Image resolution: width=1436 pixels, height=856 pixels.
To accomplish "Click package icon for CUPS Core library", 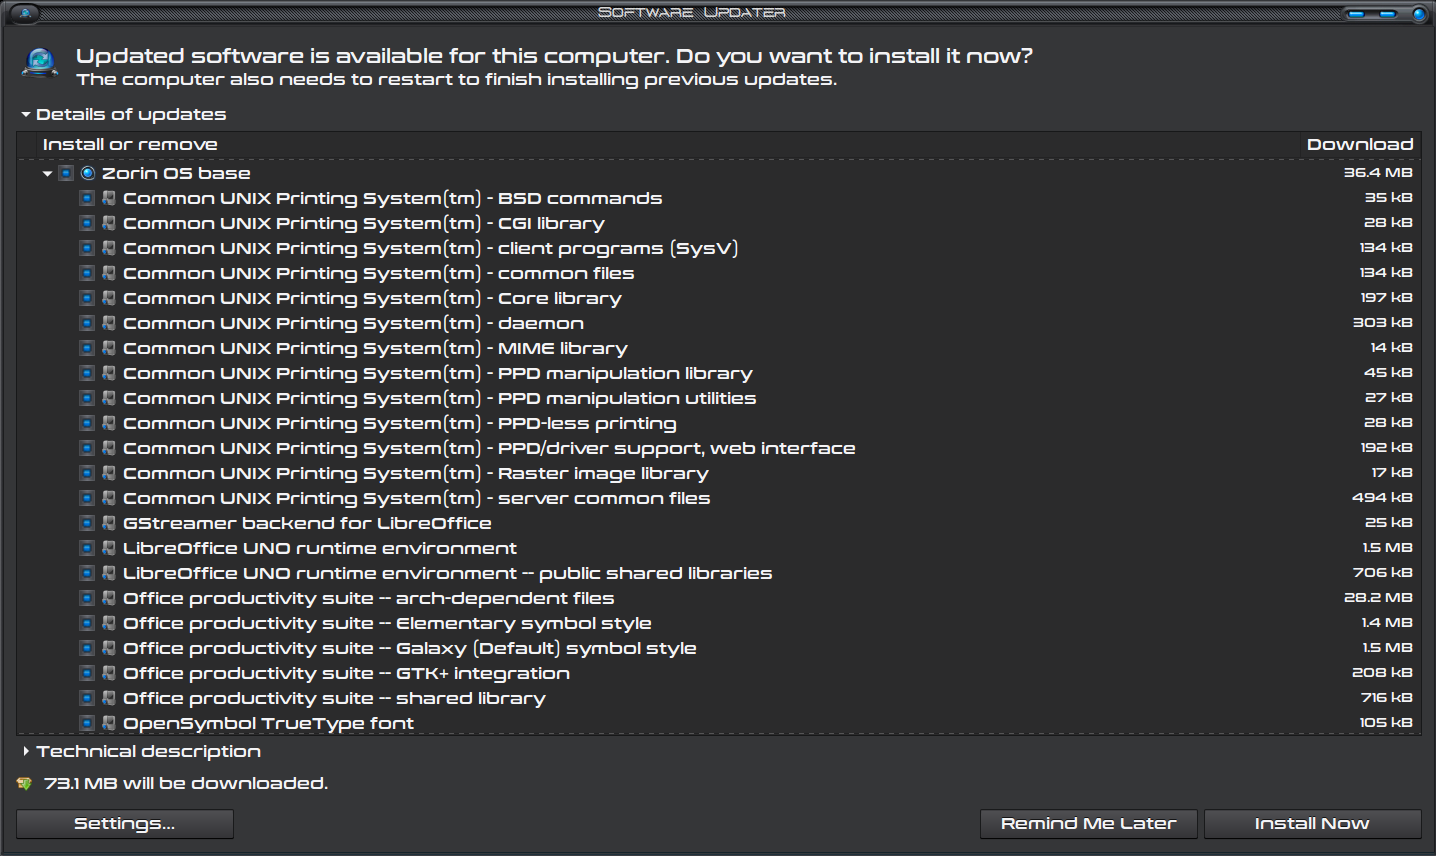I will (109, 298).
